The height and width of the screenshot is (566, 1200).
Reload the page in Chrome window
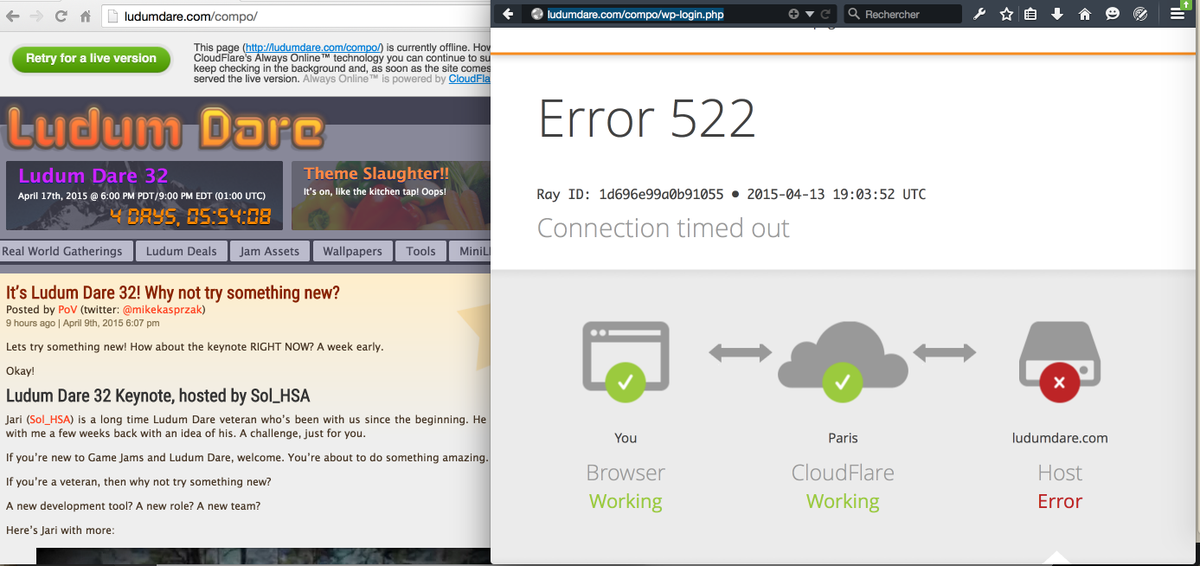tap(62, 17)
